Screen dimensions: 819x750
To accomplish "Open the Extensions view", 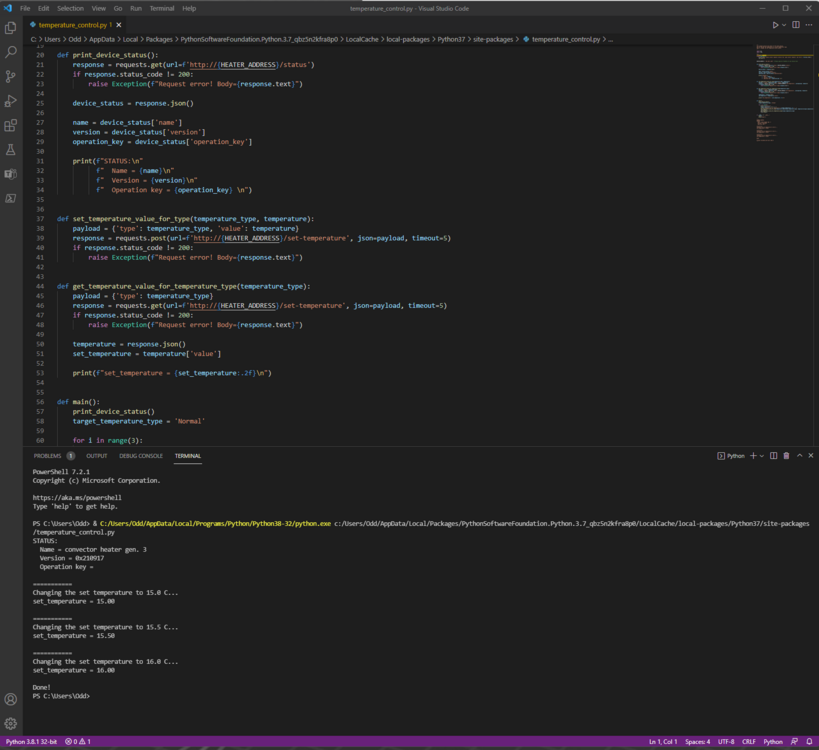I will tap(11, 126).
